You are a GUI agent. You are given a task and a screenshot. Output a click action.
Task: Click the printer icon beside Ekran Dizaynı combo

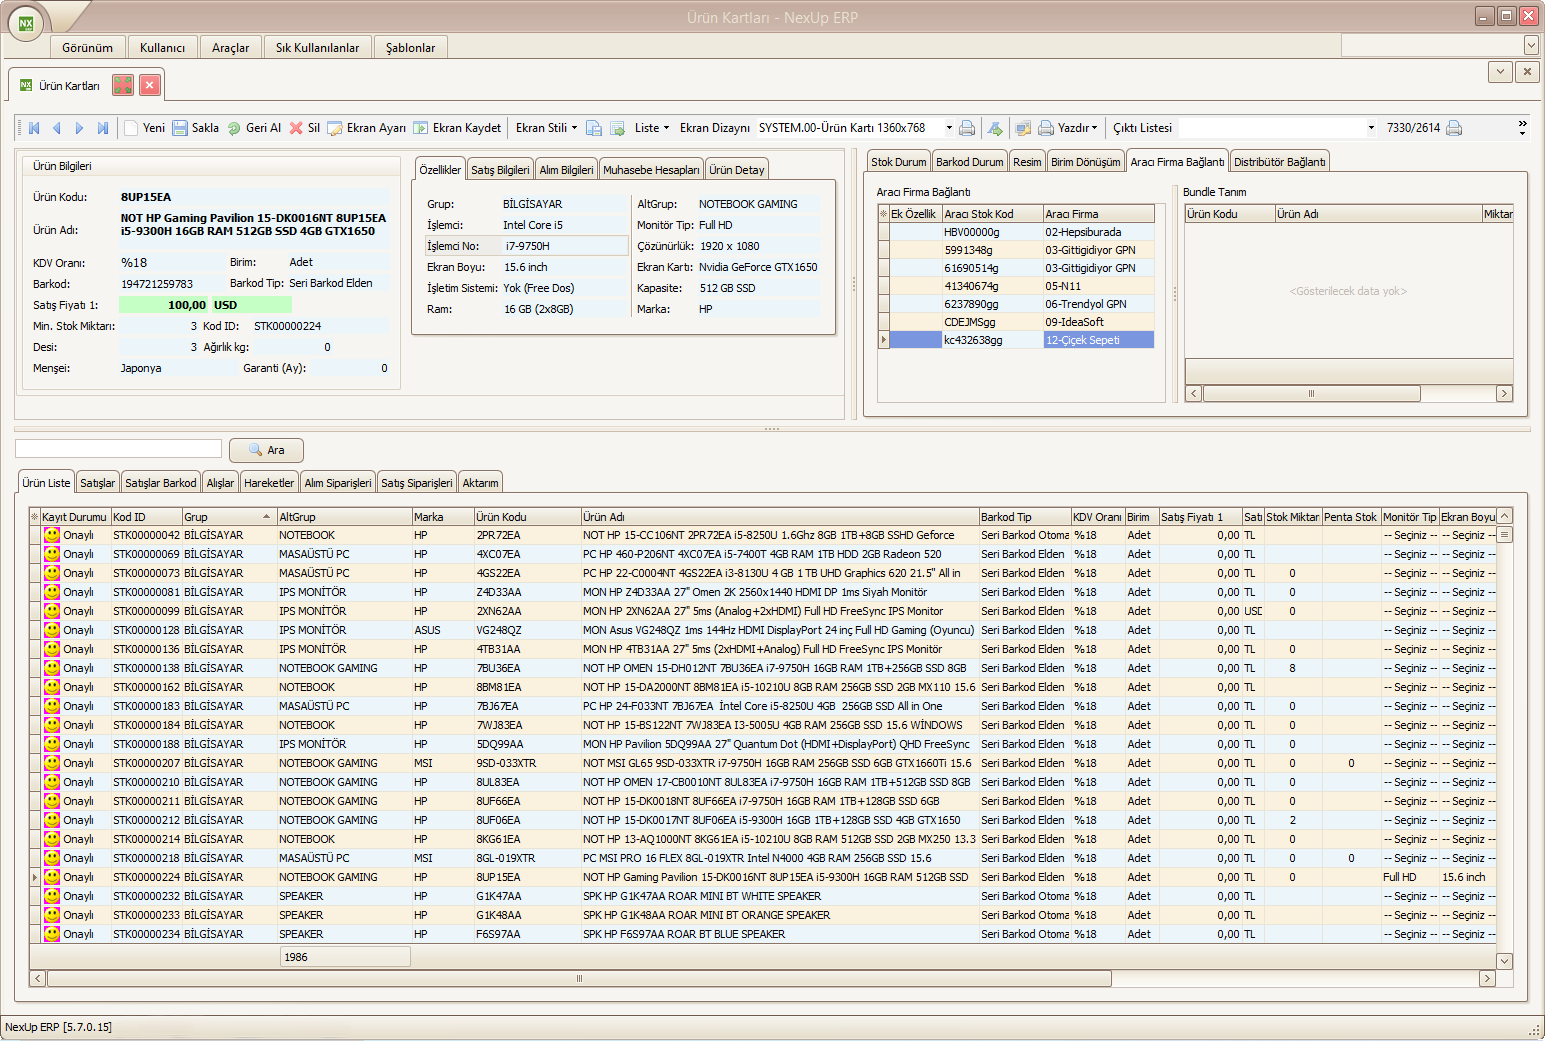coord(967,128)
